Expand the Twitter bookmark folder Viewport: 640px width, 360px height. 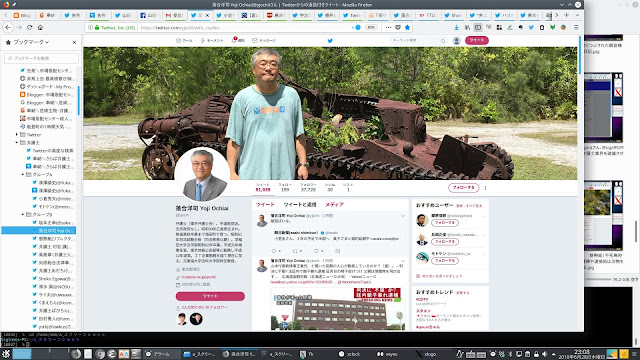17,134
